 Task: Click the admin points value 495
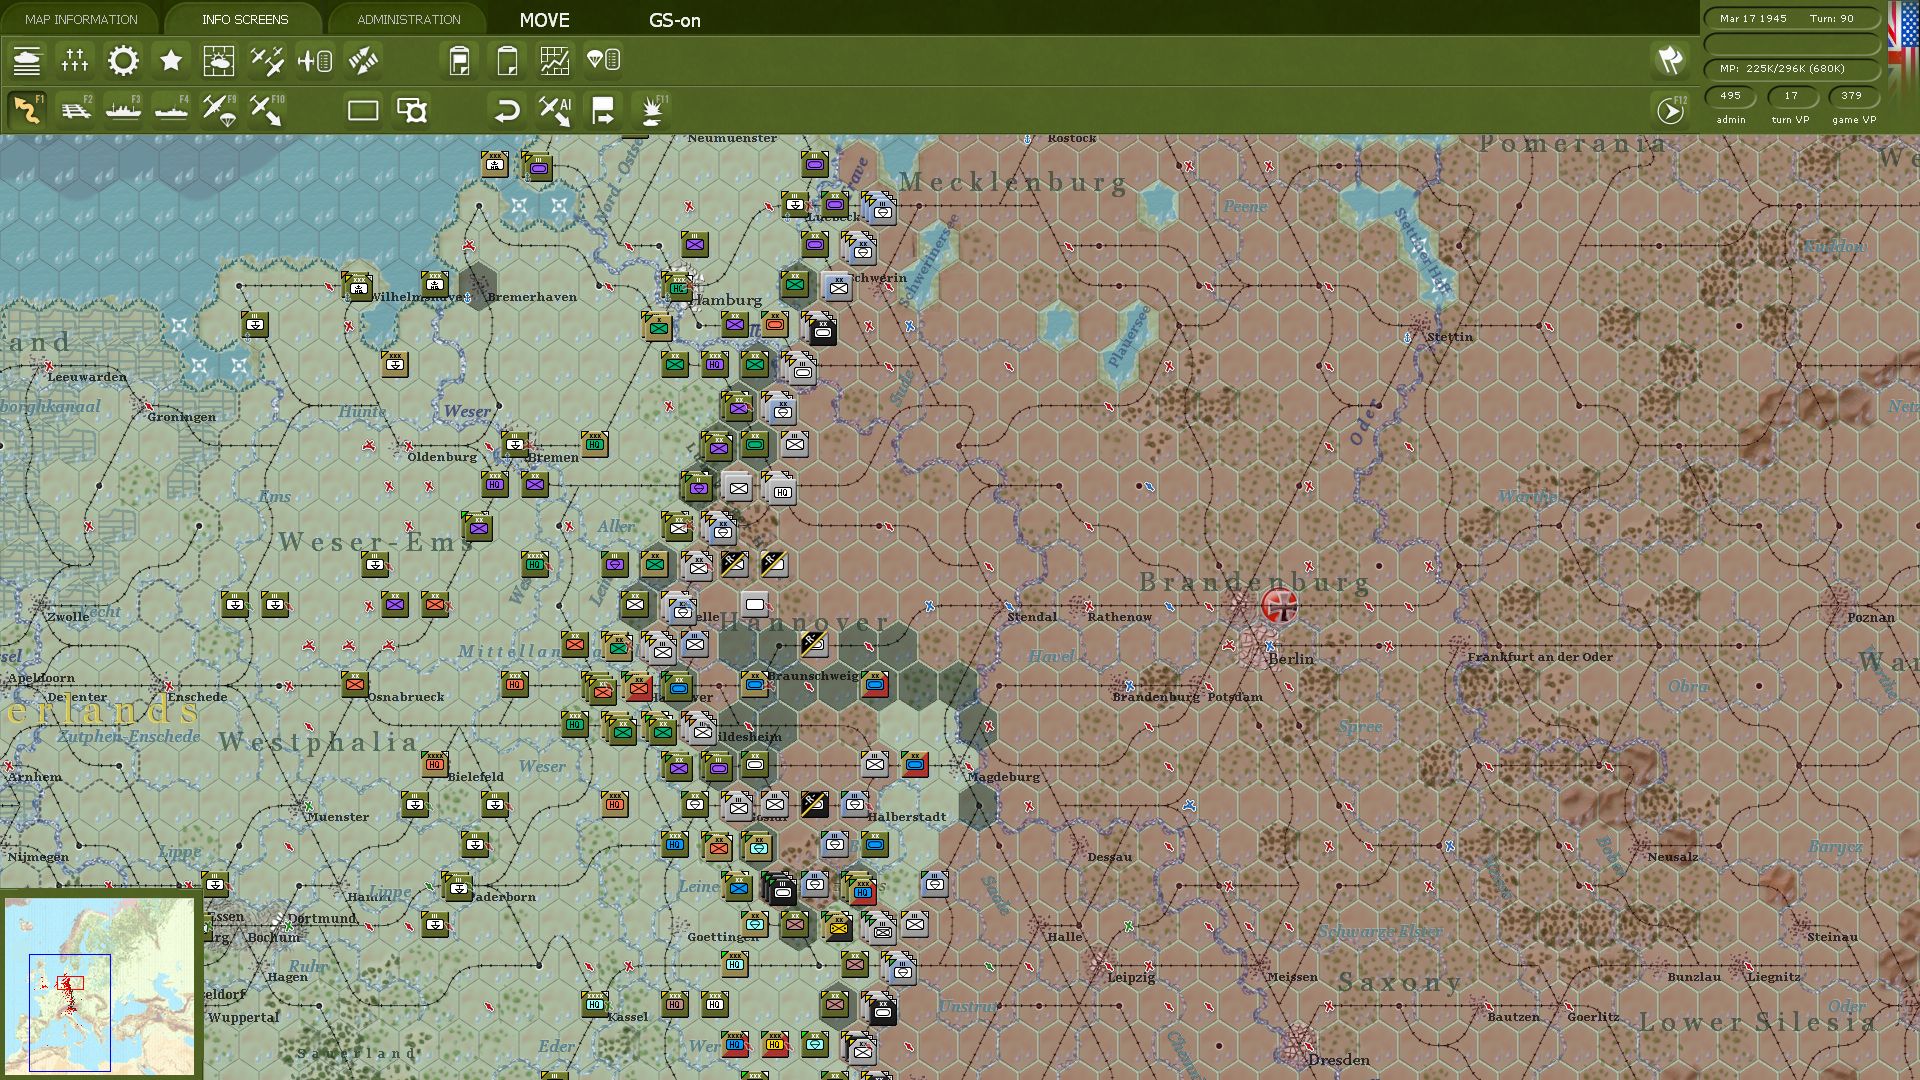point(1731,96)
